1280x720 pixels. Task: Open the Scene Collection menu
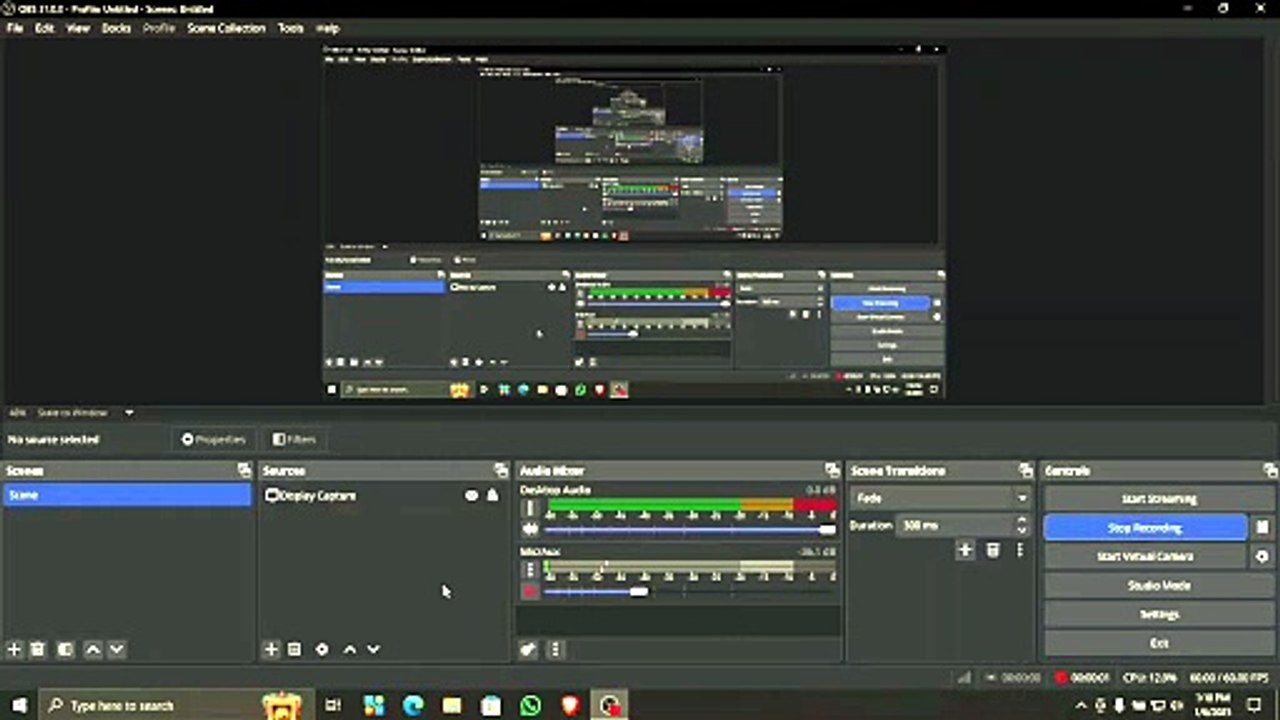(x=227, y=28)
